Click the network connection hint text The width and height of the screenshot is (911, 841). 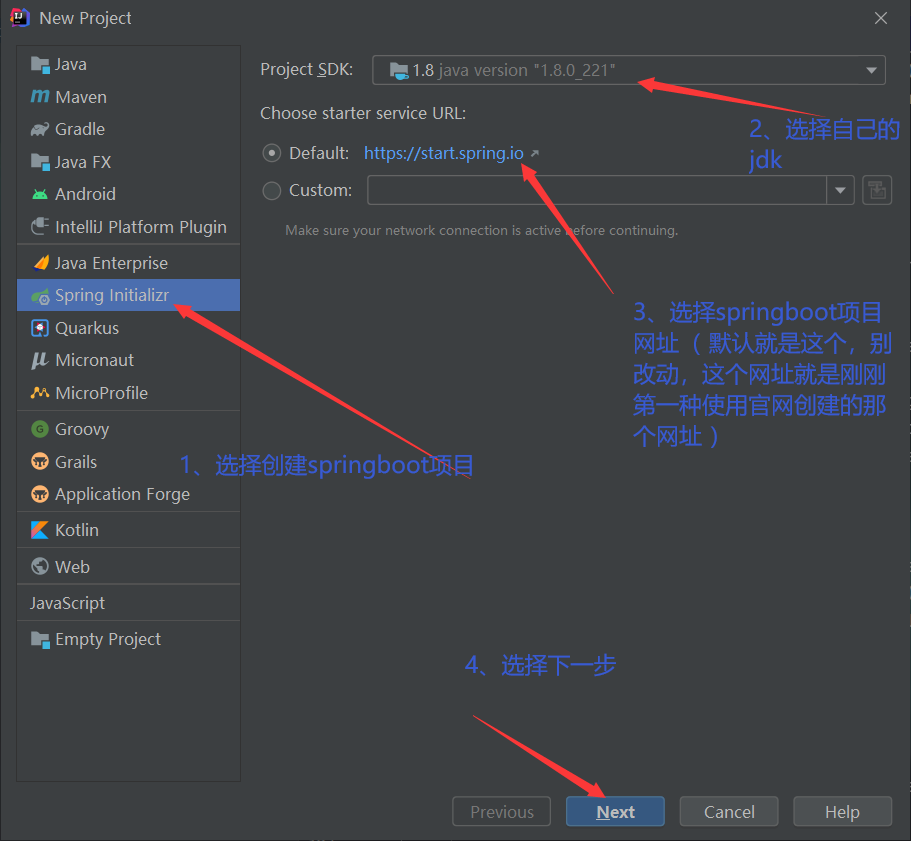(x=482, y=231)
